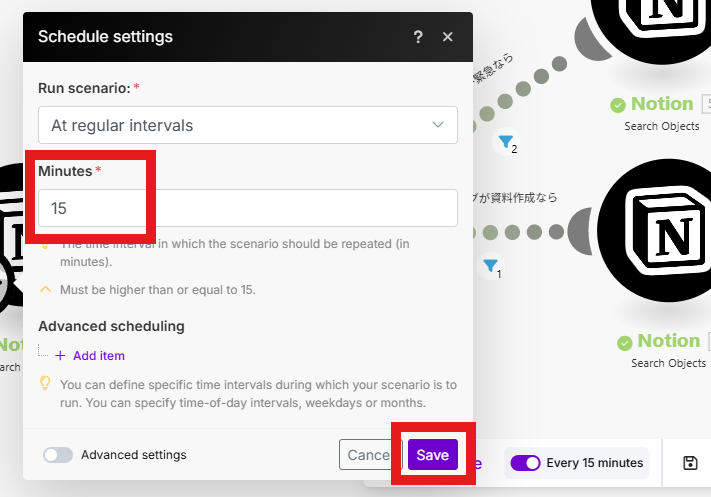Close the Schedule settings dialog
The image size is (711, 497).
[x=448, y=37]
